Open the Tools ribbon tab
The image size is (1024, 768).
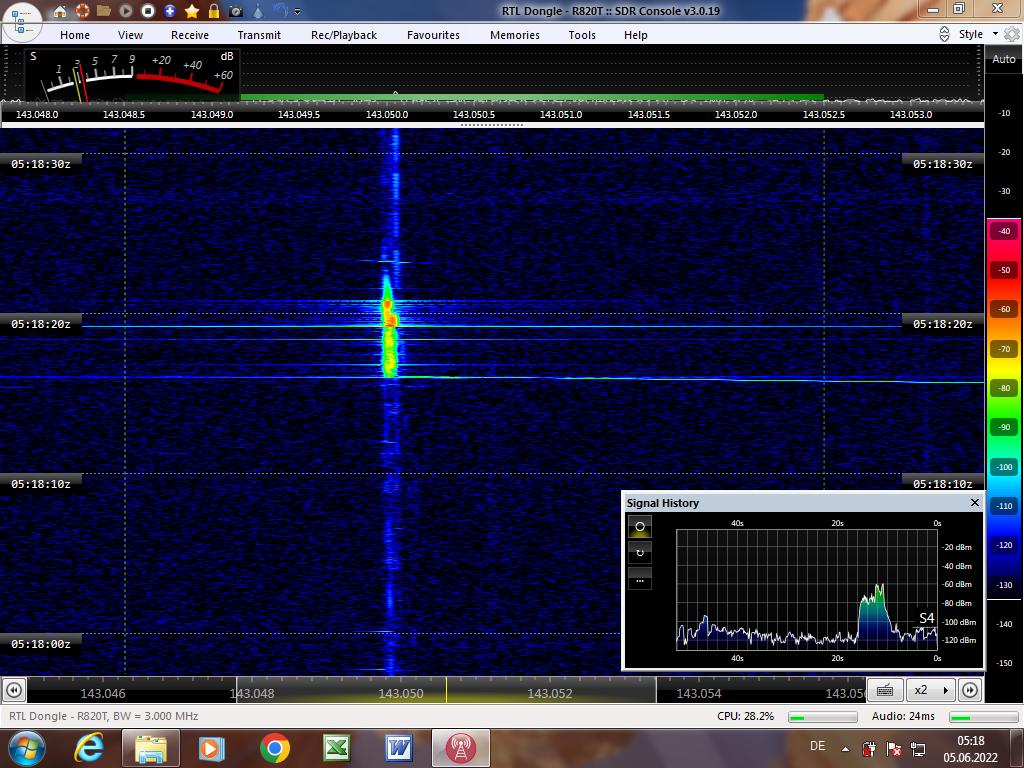(x=582, y=35)
